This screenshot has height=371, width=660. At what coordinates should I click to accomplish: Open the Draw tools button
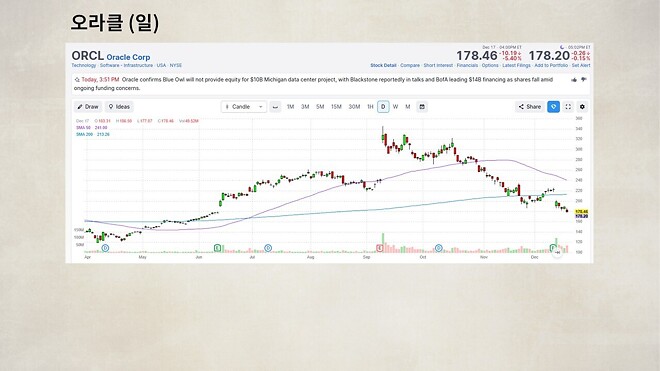[88, 107]
